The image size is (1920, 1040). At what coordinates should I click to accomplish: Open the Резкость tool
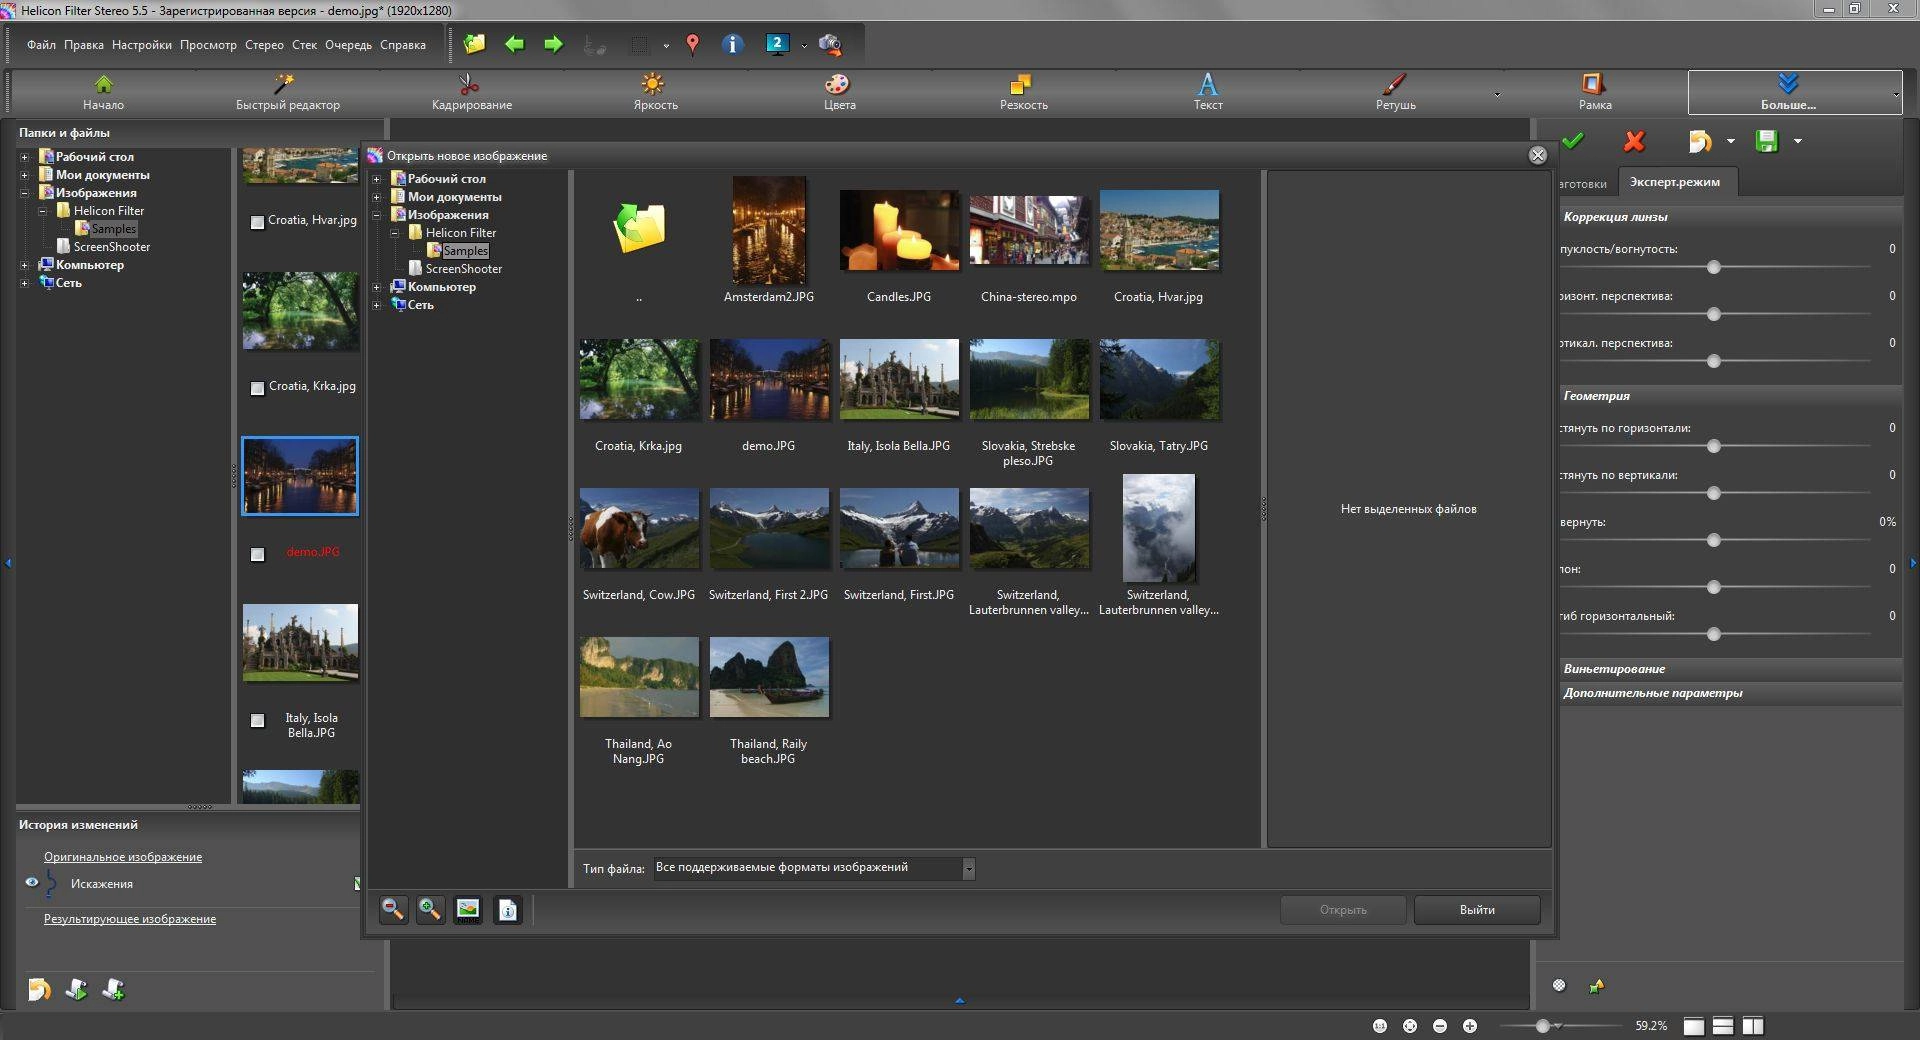(x=1023, y=92)
